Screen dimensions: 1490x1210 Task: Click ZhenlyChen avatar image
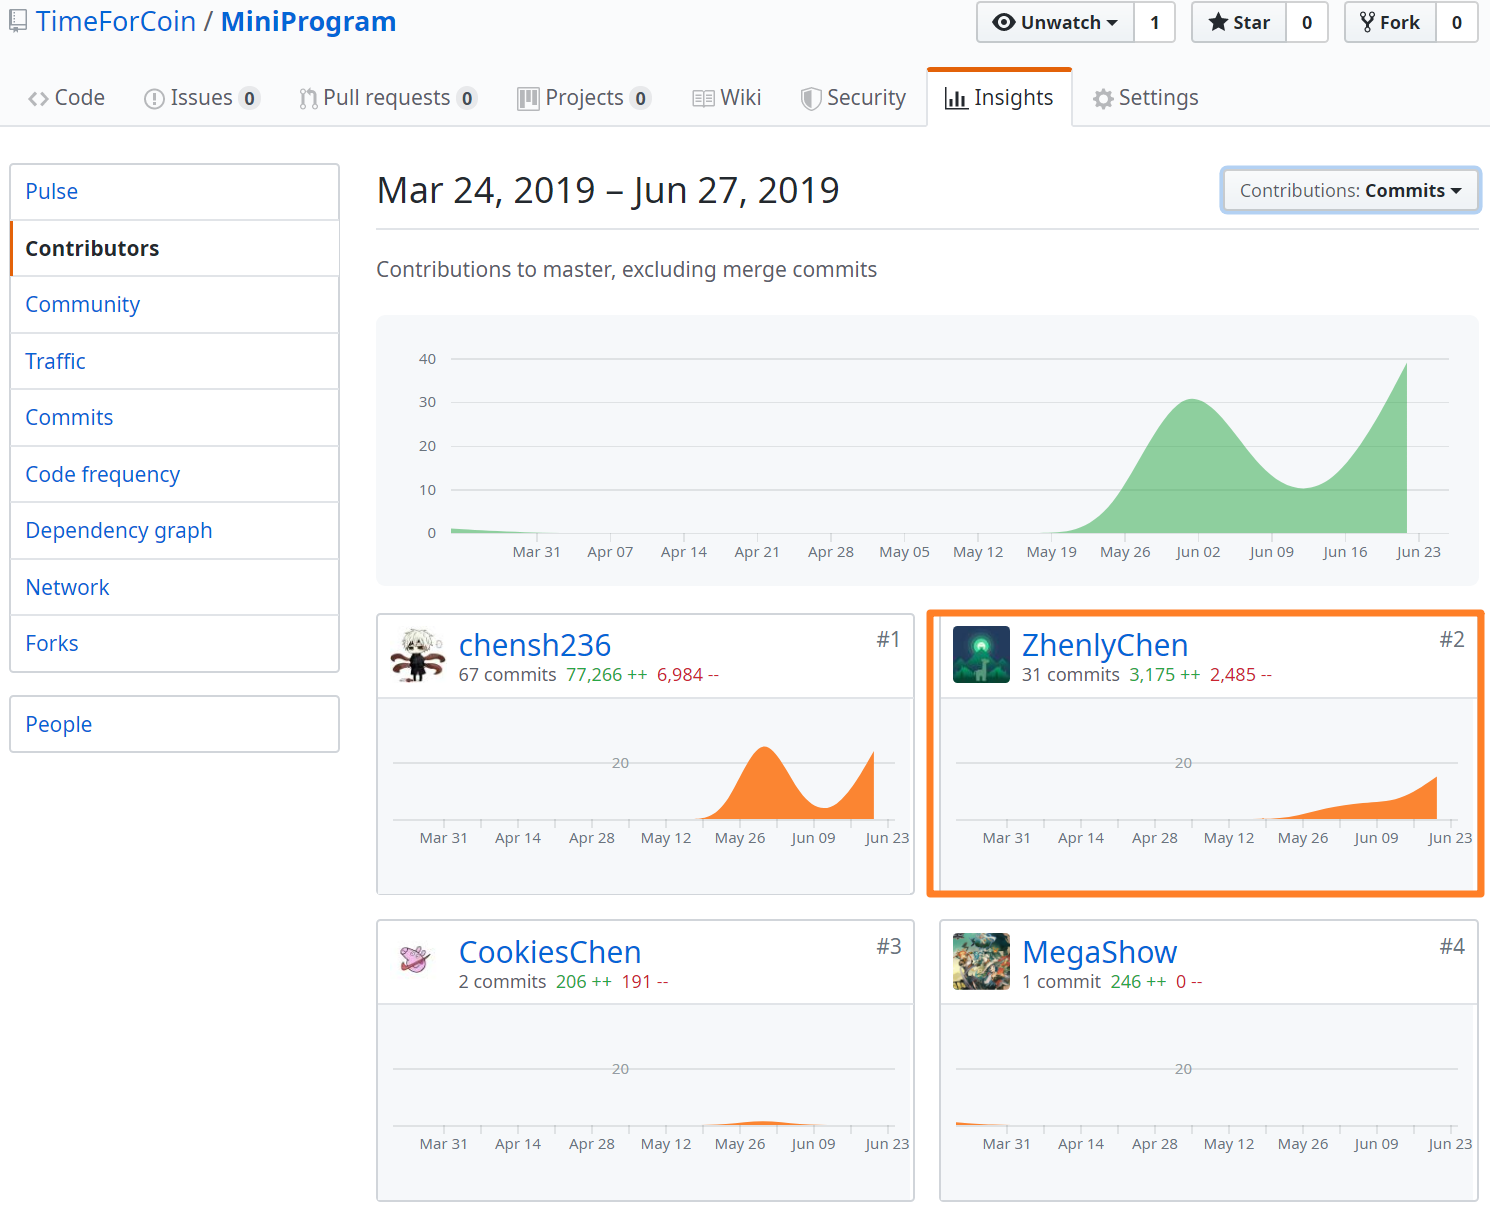click(x=981, y=655)
